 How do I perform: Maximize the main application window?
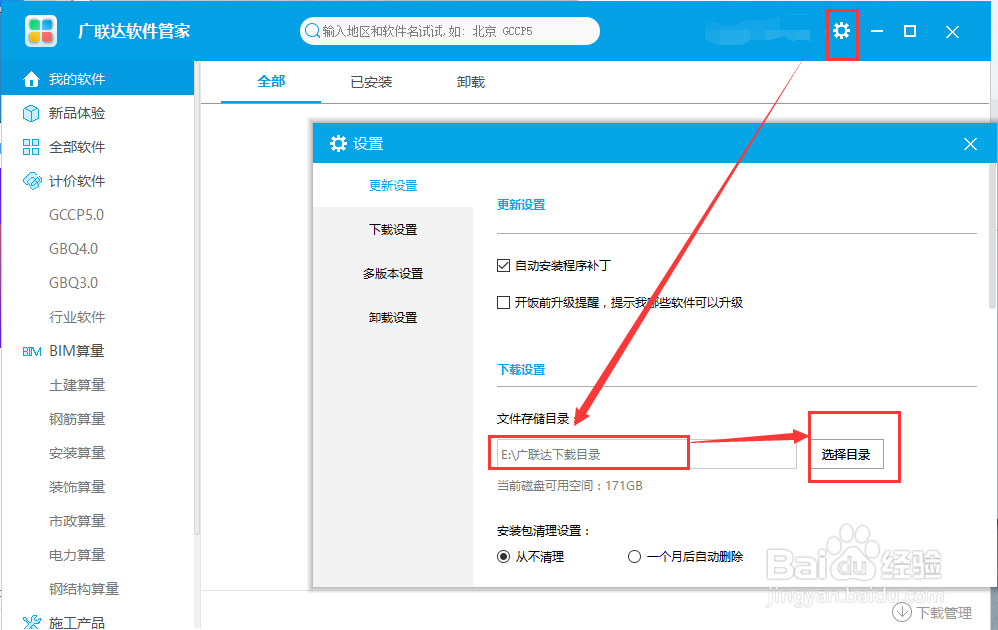coord(910,31)
